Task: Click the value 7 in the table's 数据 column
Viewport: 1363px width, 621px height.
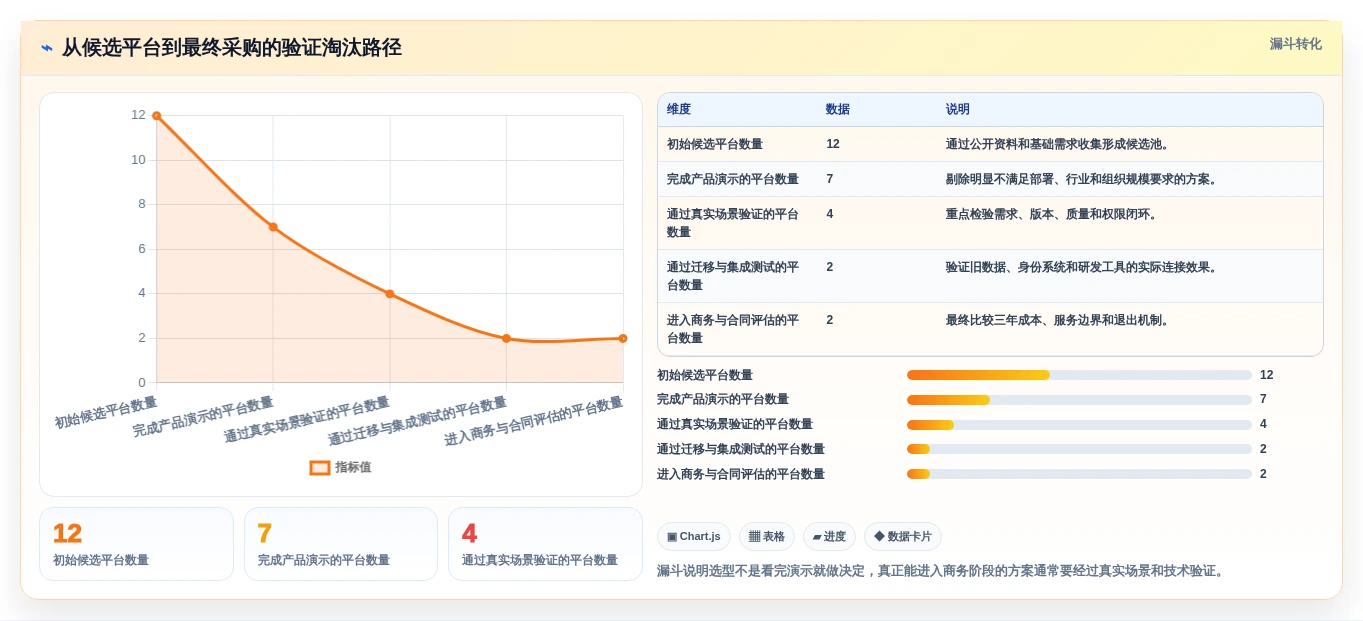Action: 830,179
